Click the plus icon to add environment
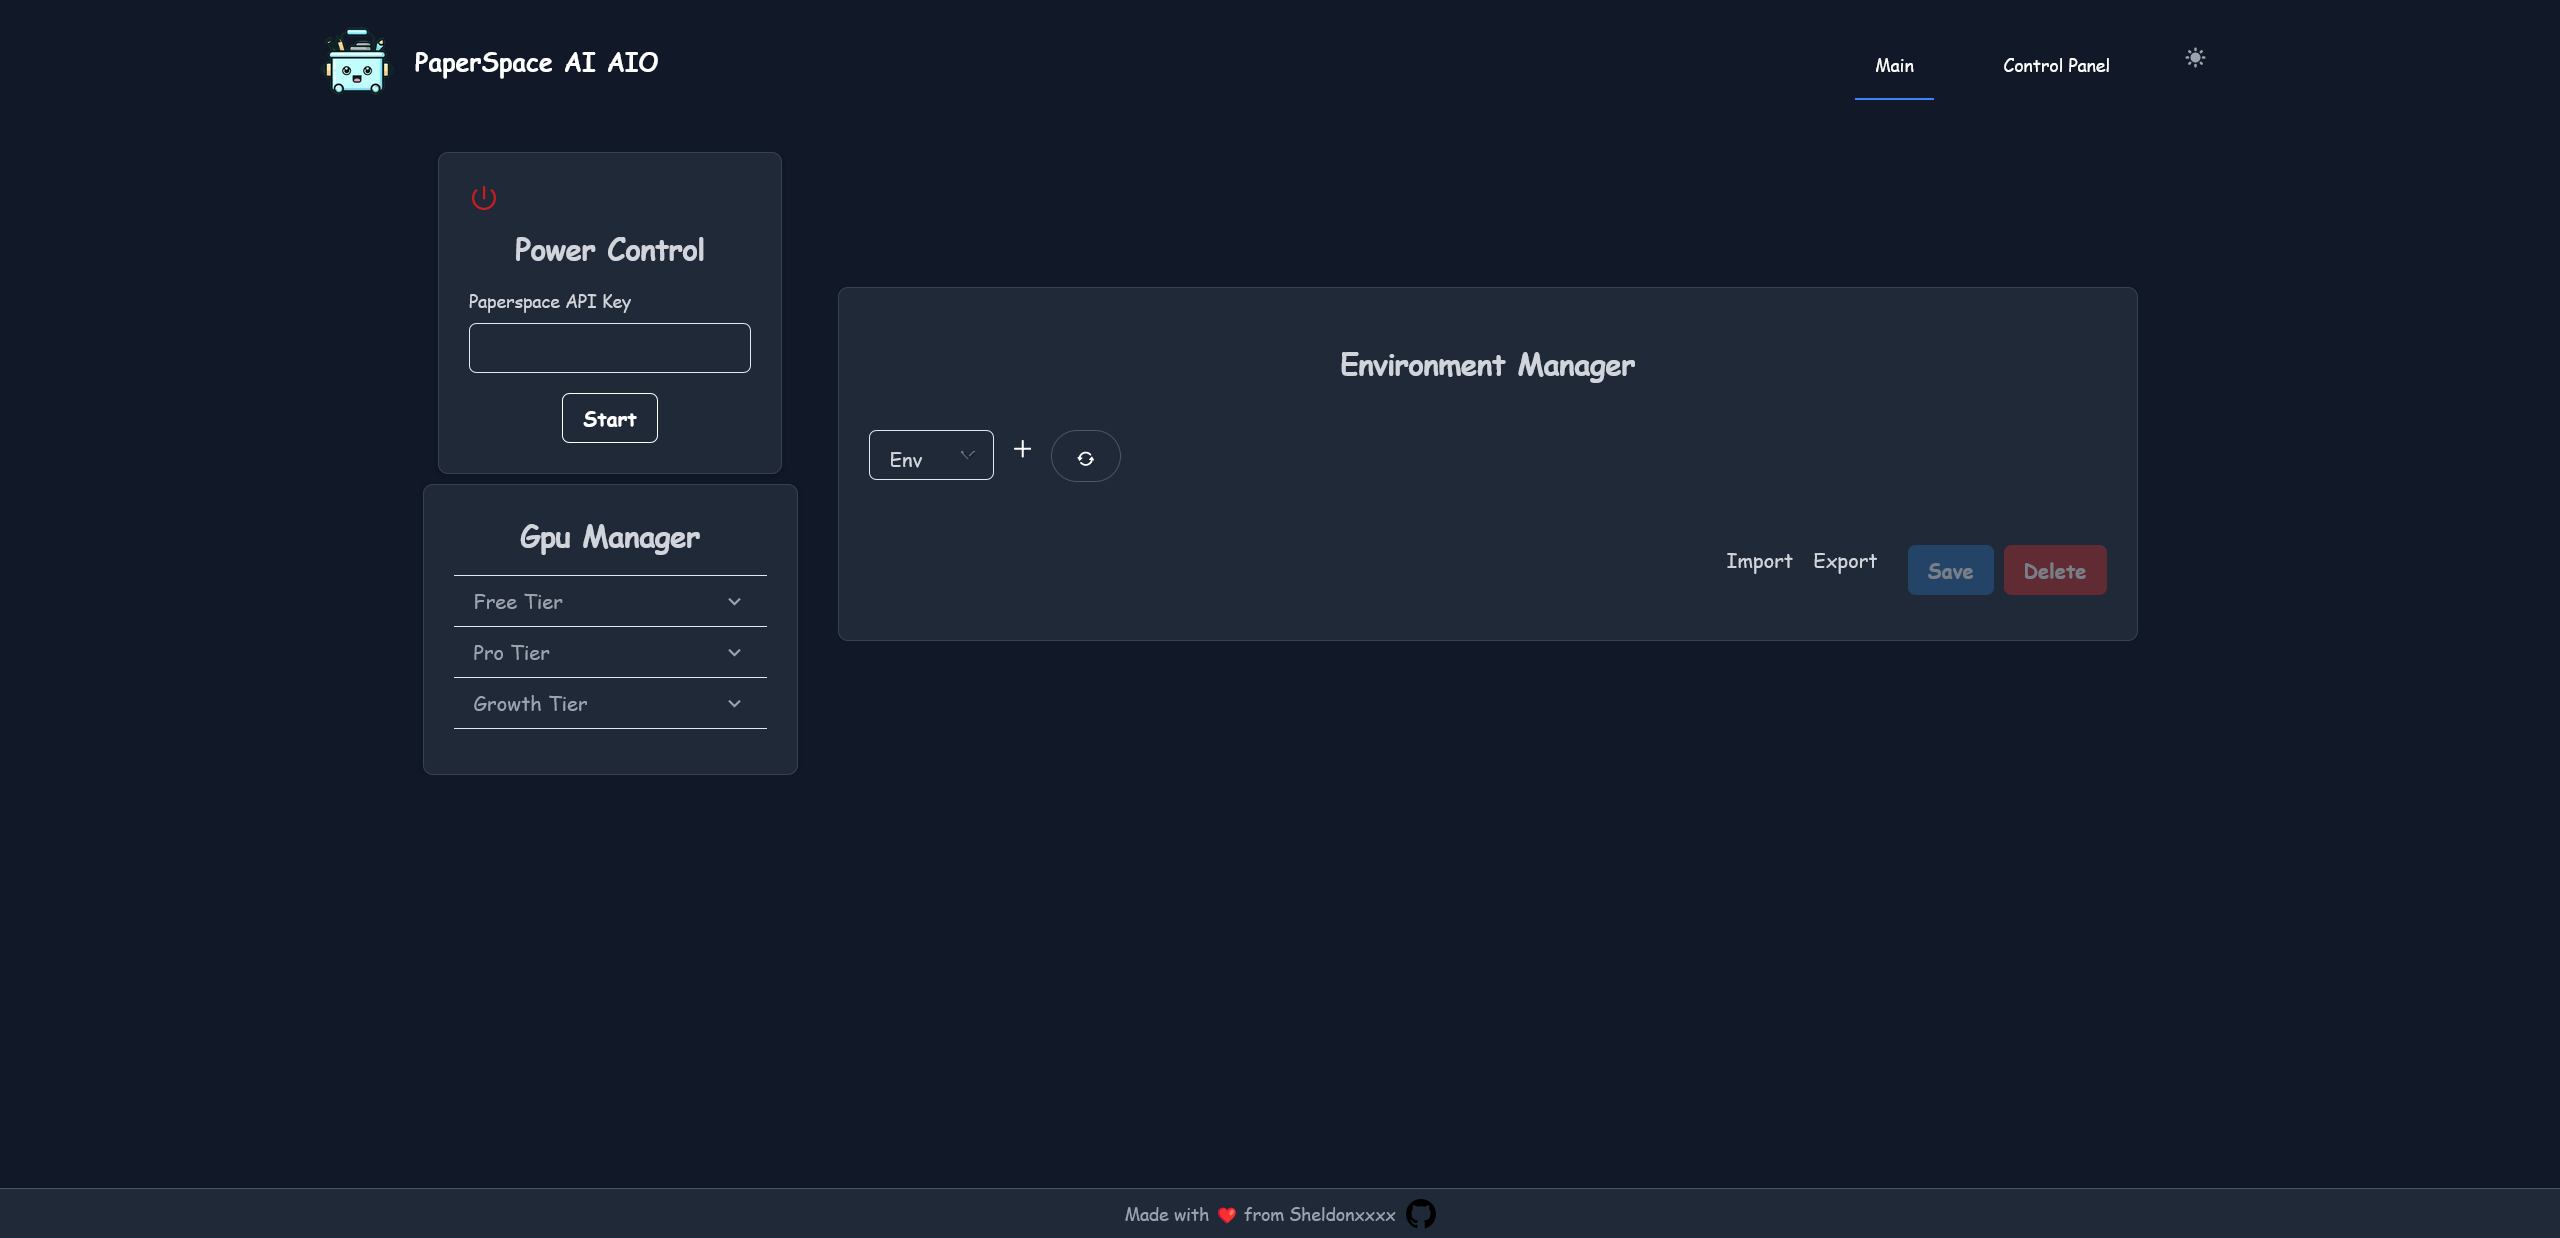Image resolution: width=2560 pixels, height=1238 pixels. (1022, 449)
